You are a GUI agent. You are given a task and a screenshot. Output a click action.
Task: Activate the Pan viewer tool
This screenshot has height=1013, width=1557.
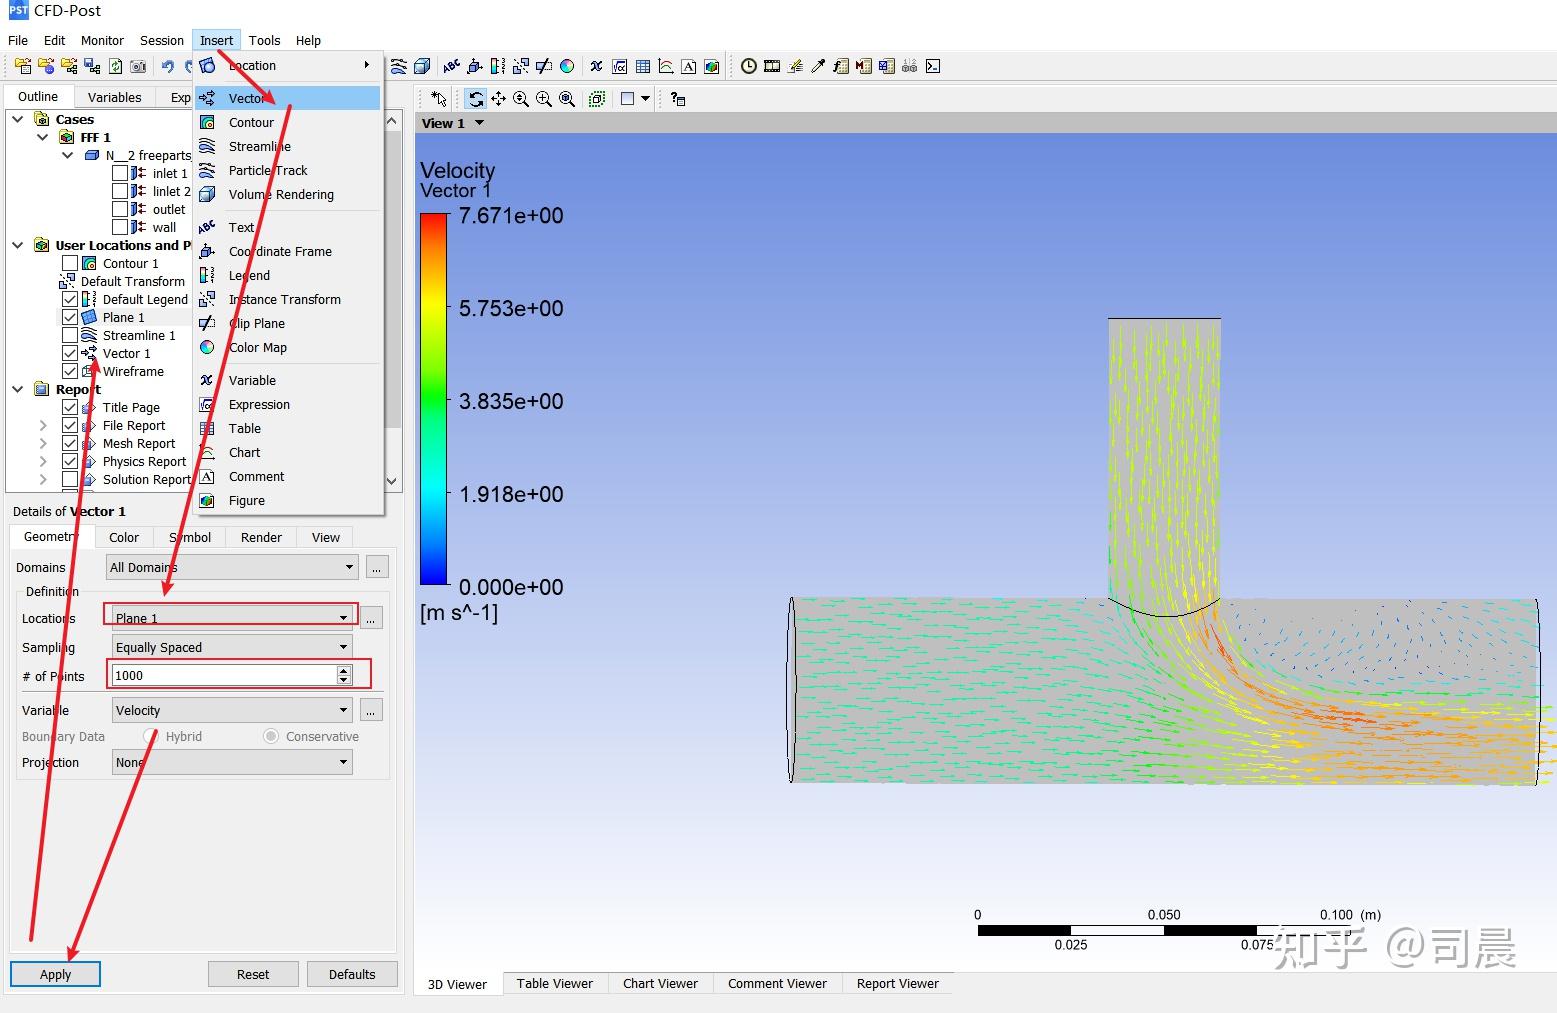pos(498,99)
